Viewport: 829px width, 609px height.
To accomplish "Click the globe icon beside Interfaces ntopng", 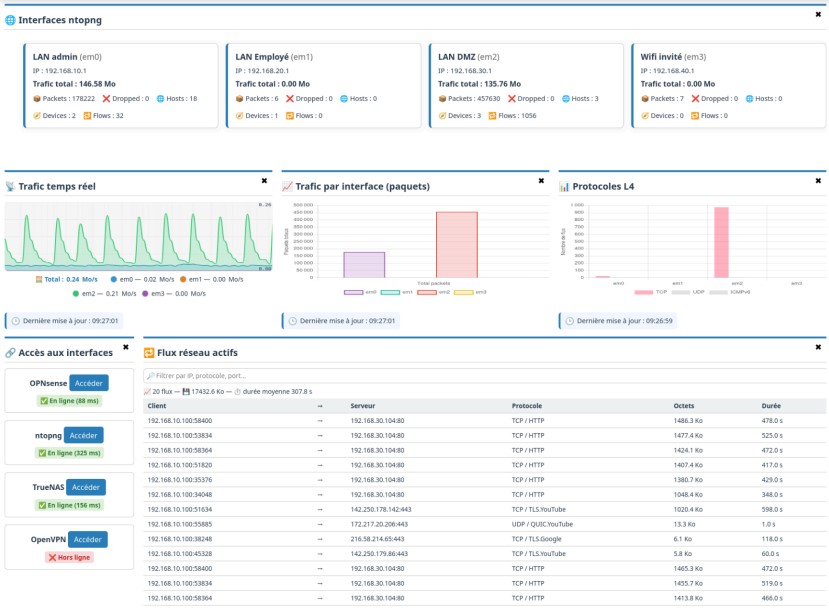I will [x=10, y=17].
